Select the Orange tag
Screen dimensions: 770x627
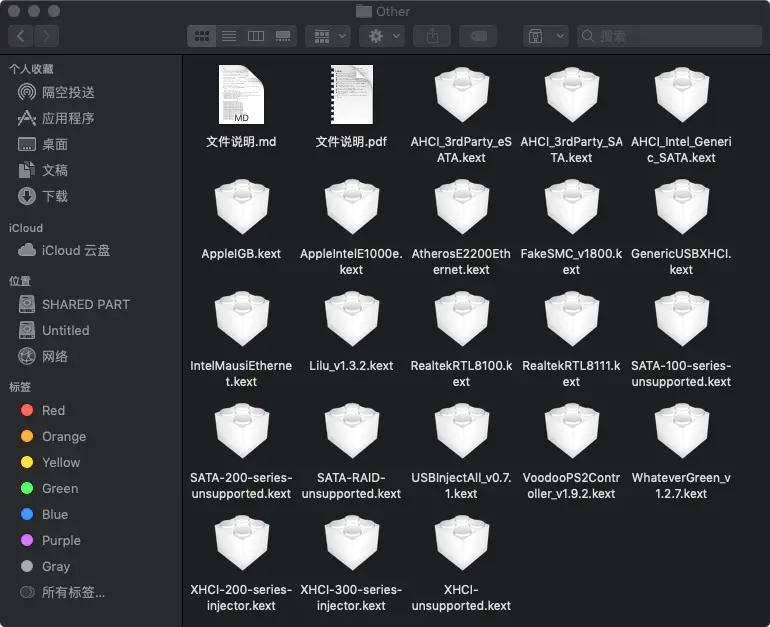tap(54, 436)
